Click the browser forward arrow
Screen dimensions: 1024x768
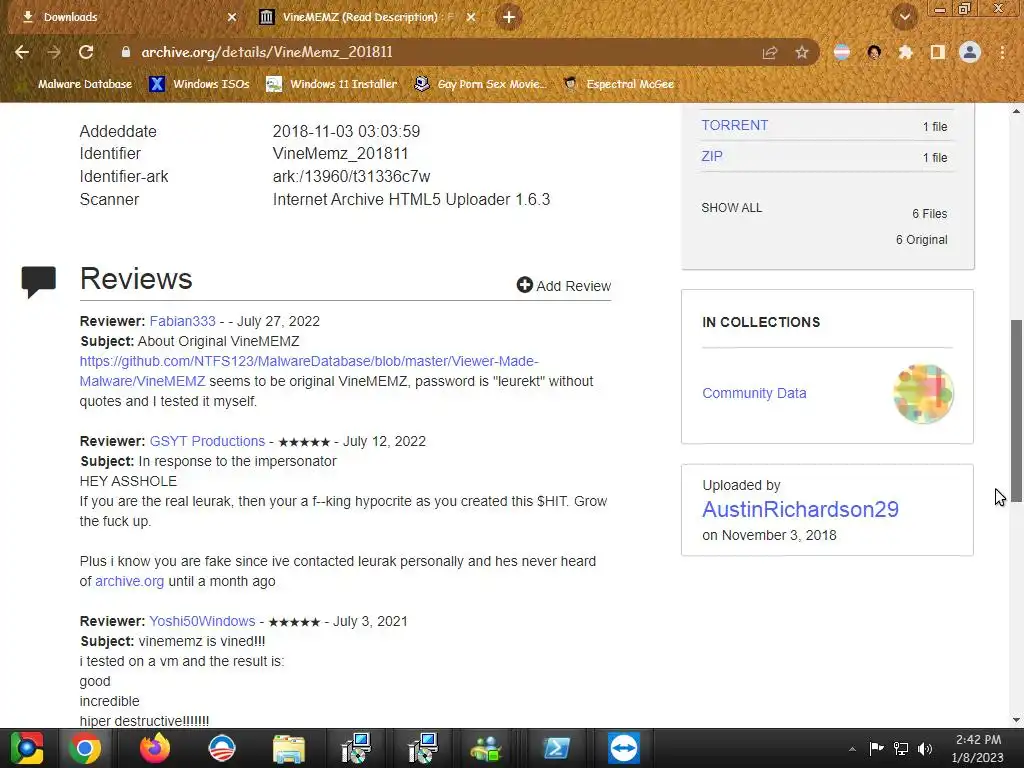tap(54, 52)
